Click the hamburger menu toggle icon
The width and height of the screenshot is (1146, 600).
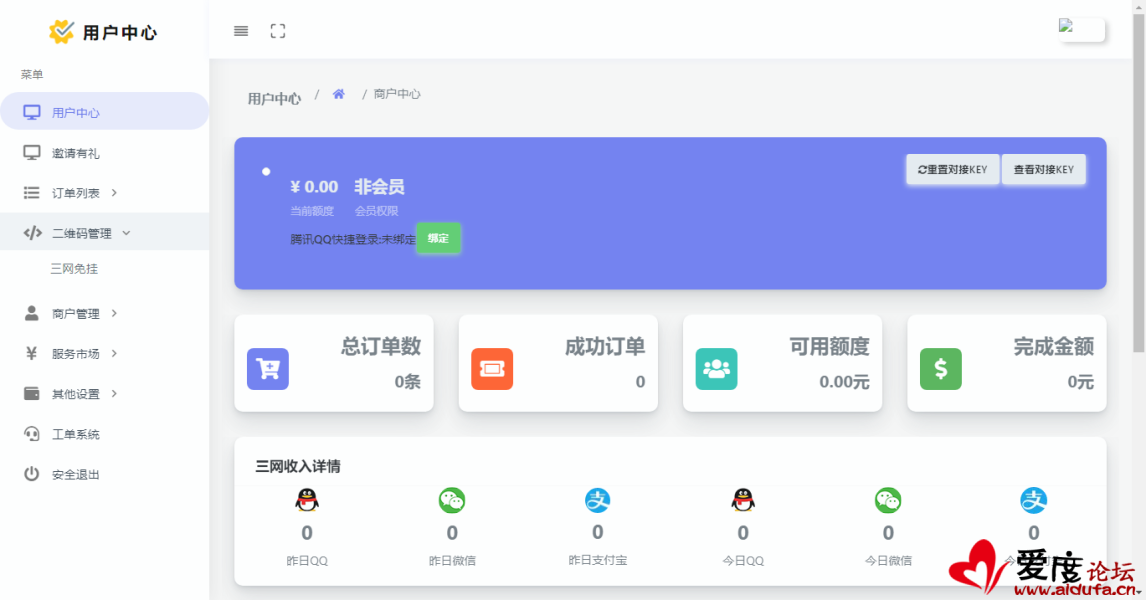(x=240, y=31)
